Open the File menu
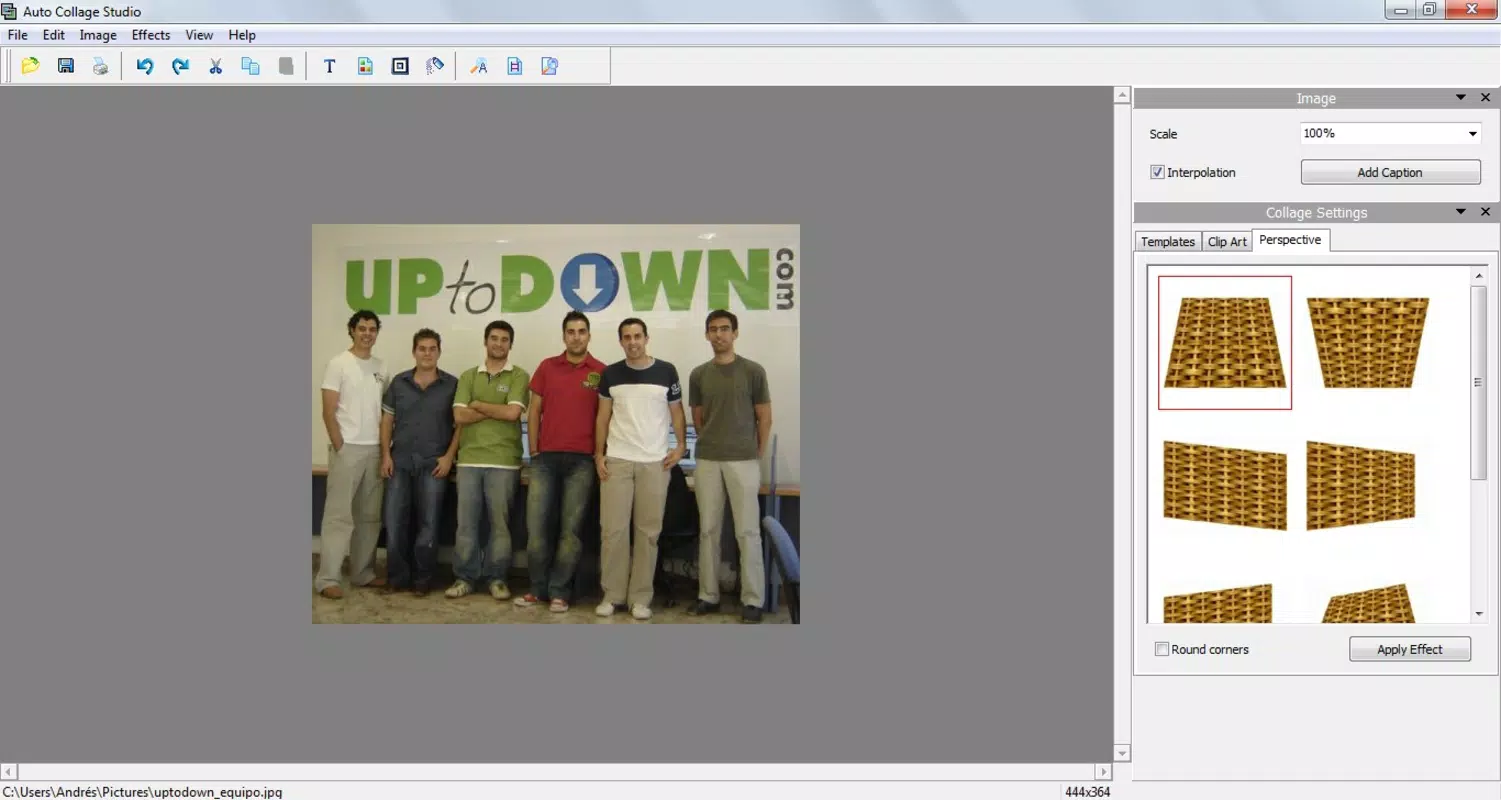The height and width of the screenshot is (800, 1501). click(17, 35)
